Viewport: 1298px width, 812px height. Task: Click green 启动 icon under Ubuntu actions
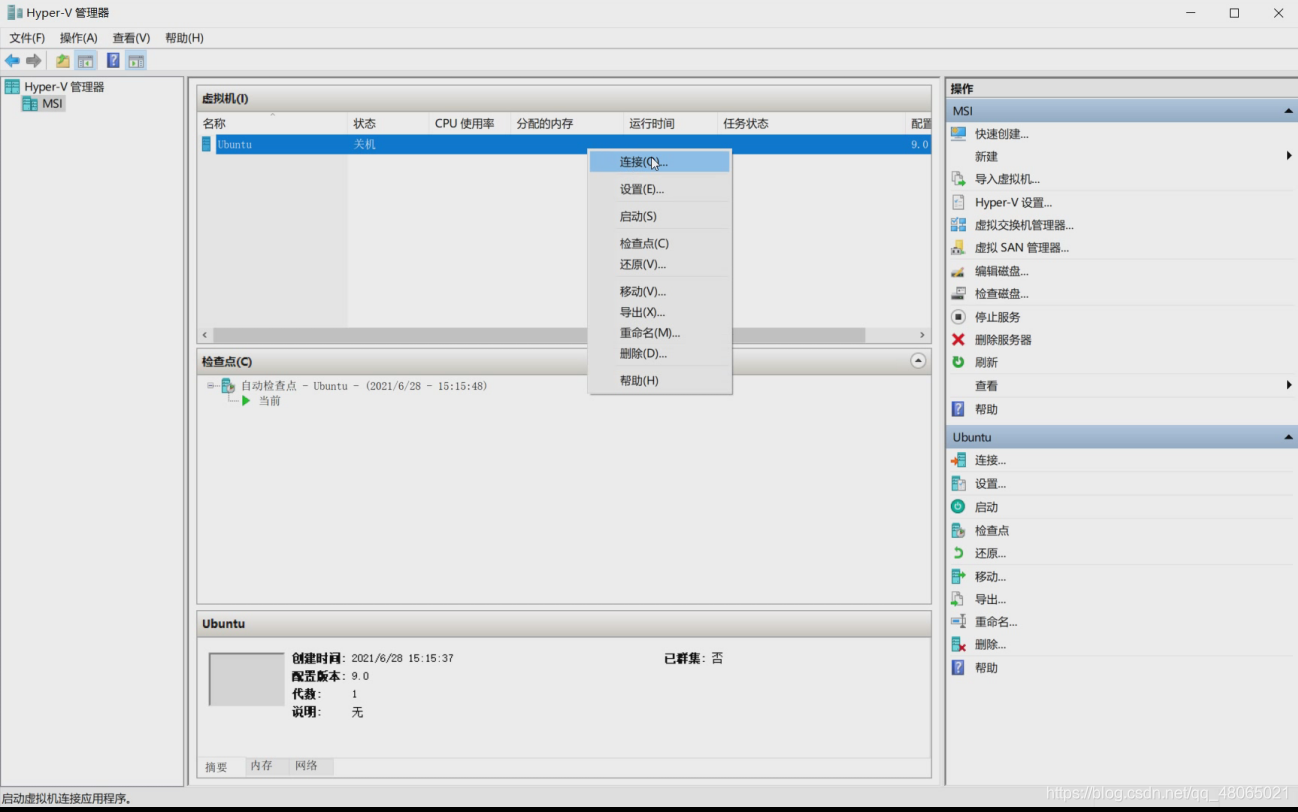(958, 507)
